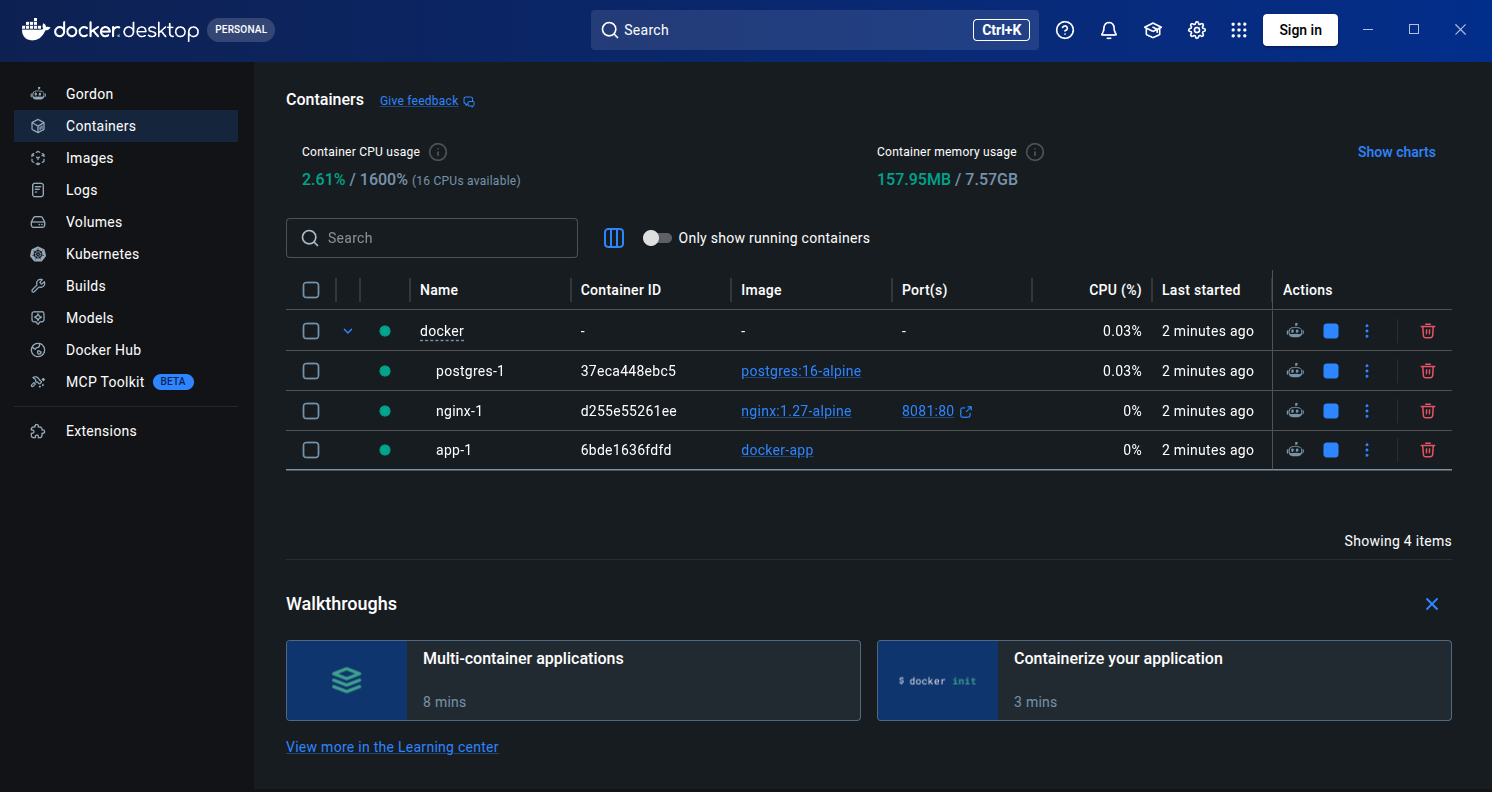Screen dimensions: 1492x792
Task: Open the 8081:80 port link
Action: point(928,411)
